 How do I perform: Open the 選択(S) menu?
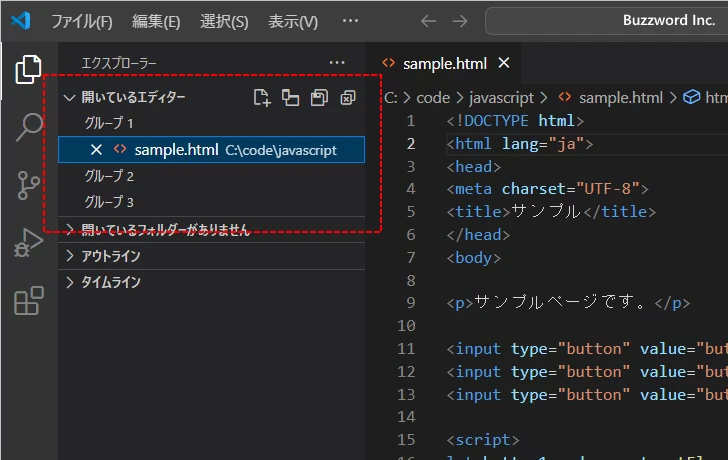click(x=224, y=21)
